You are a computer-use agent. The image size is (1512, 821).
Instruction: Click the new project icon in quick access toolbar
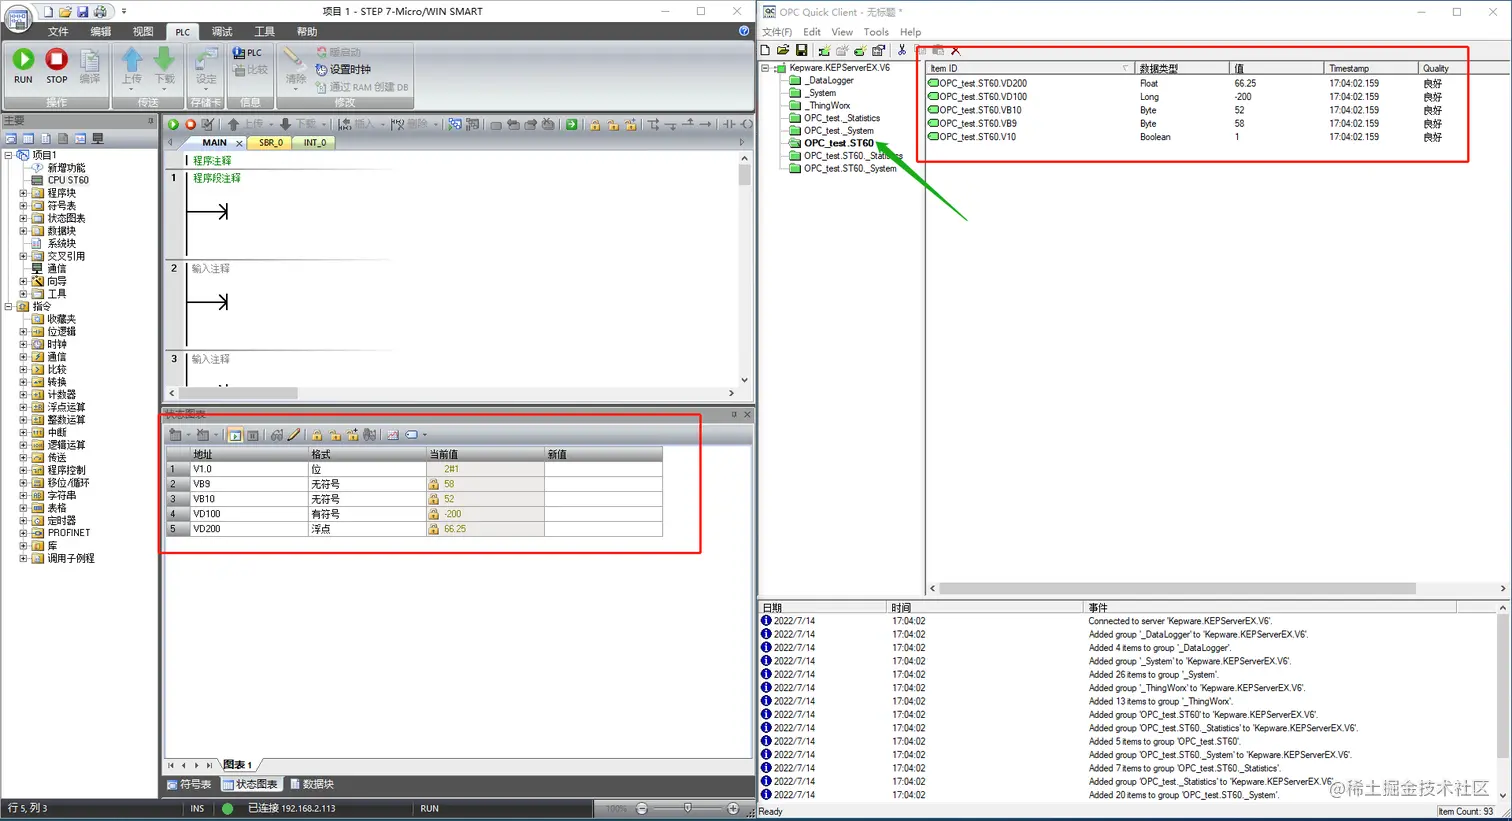click(x=48, y=11)
